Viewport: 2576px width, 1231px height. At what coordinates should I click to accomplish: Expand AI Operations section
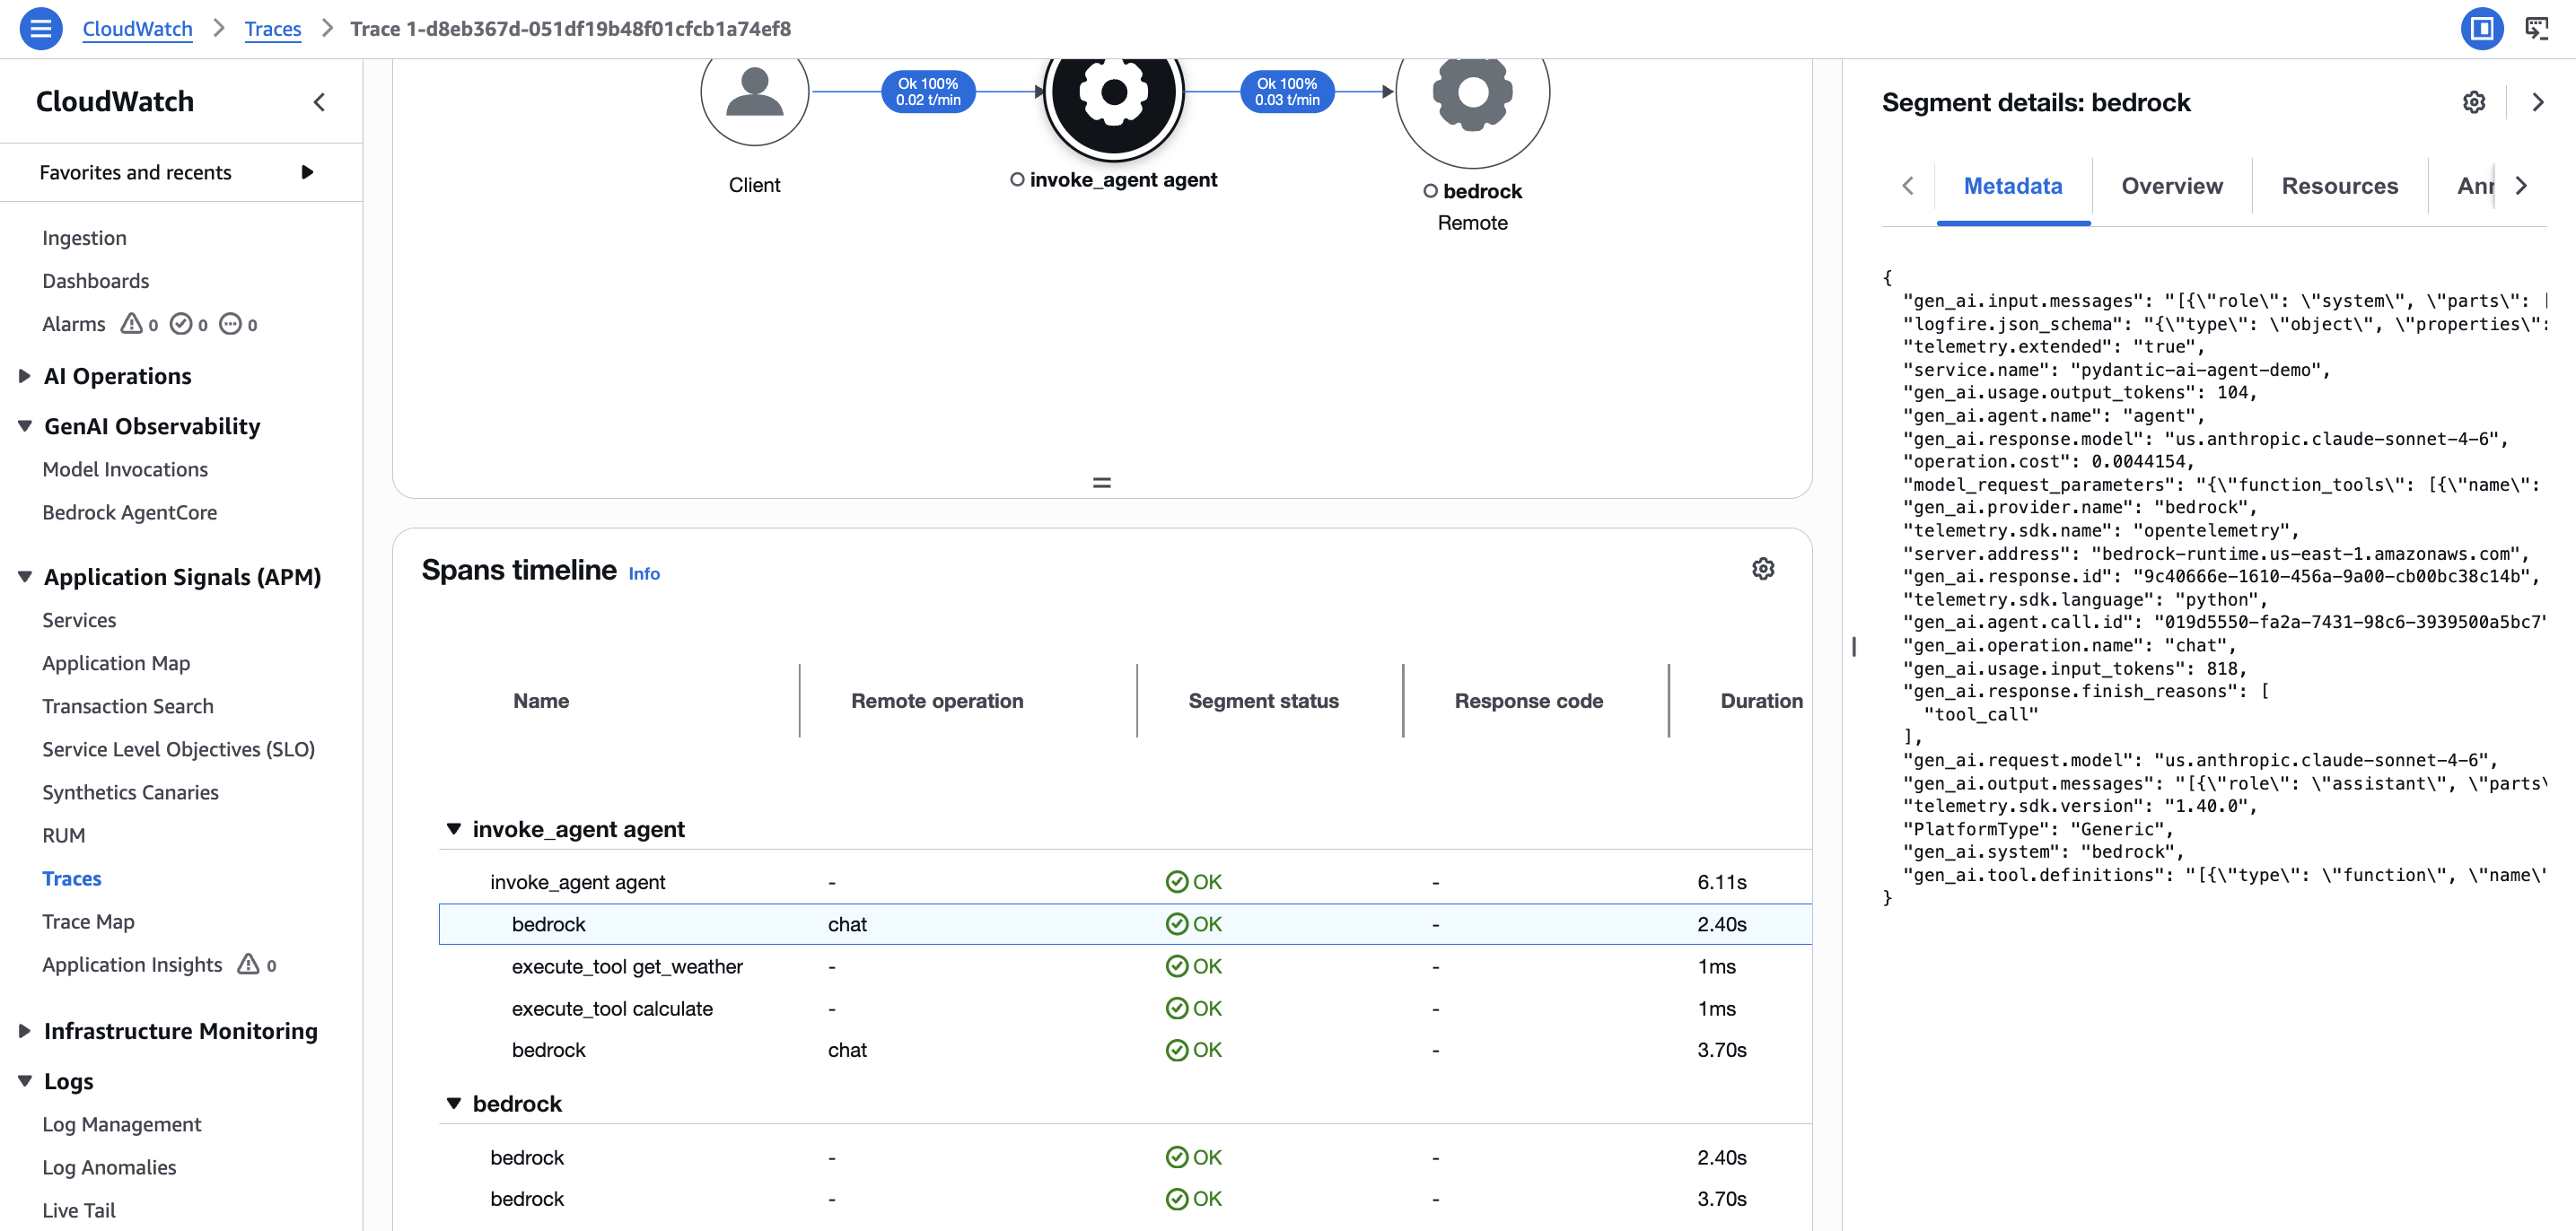click(25, 376)
